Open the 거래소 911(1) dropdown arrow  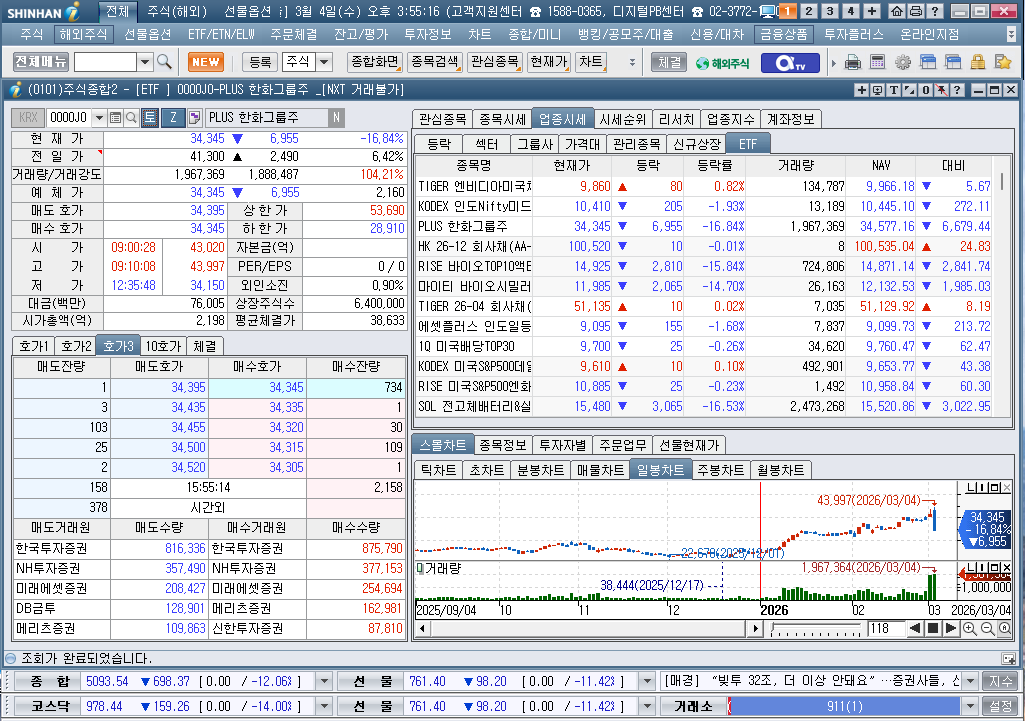coord(969,707)
